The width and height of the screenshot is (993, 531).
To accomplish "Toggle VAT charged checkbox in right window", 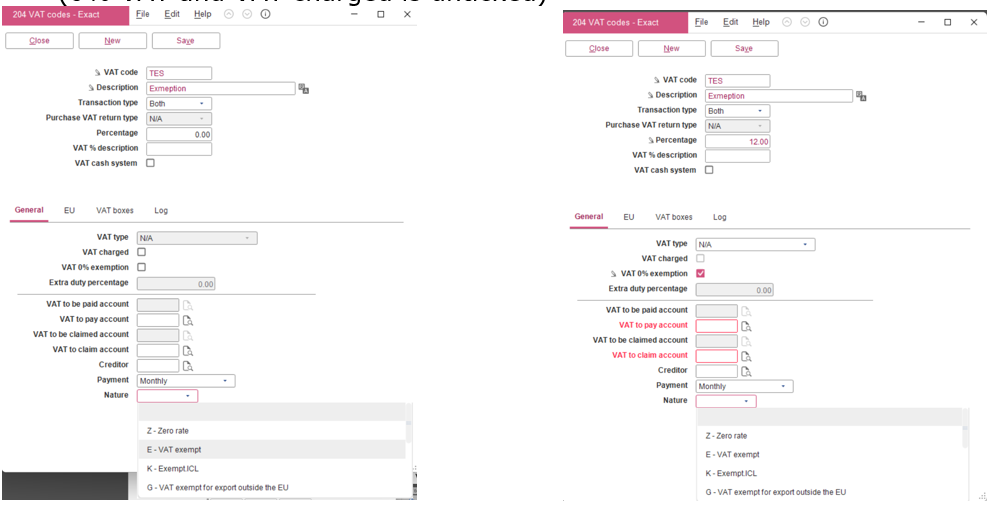I will (700, 259).
